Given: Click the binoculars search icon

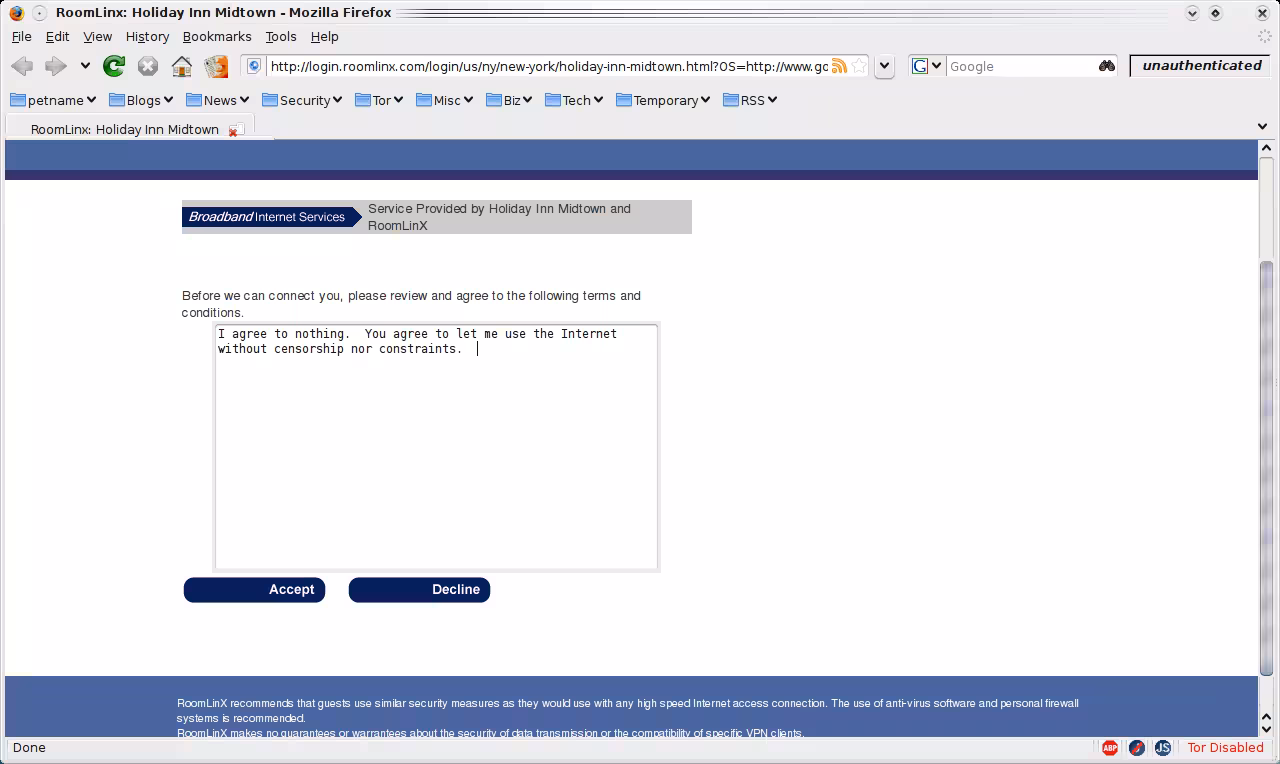Looking at the screenshot, I should tap(1107, 66).
